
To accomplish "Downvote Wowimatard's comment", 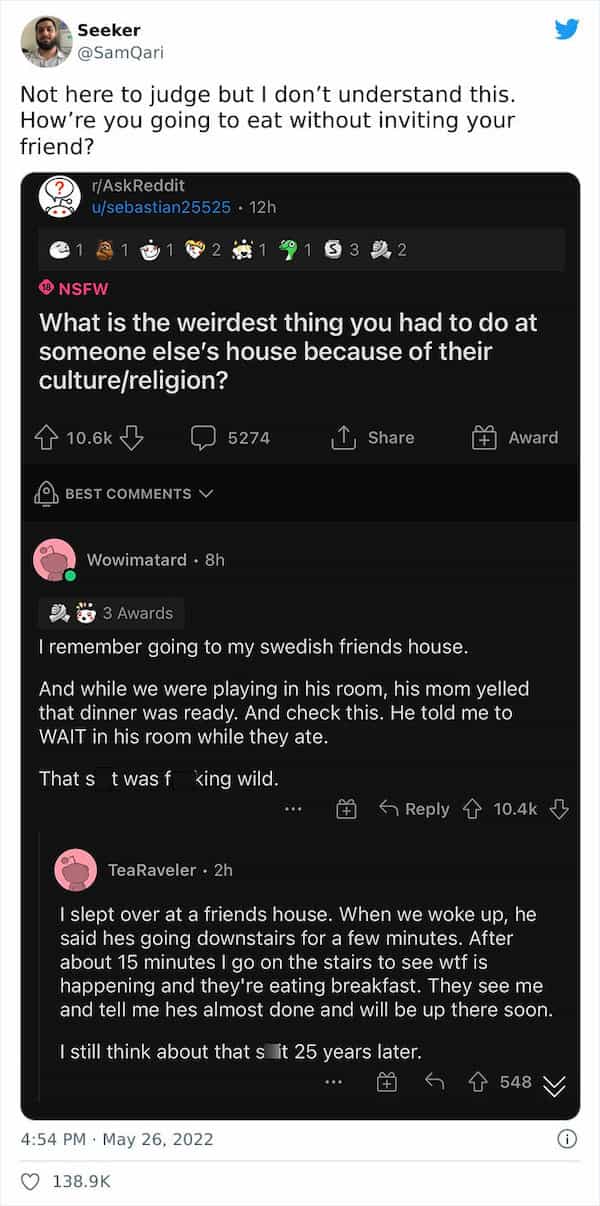I will click(559, 809).
